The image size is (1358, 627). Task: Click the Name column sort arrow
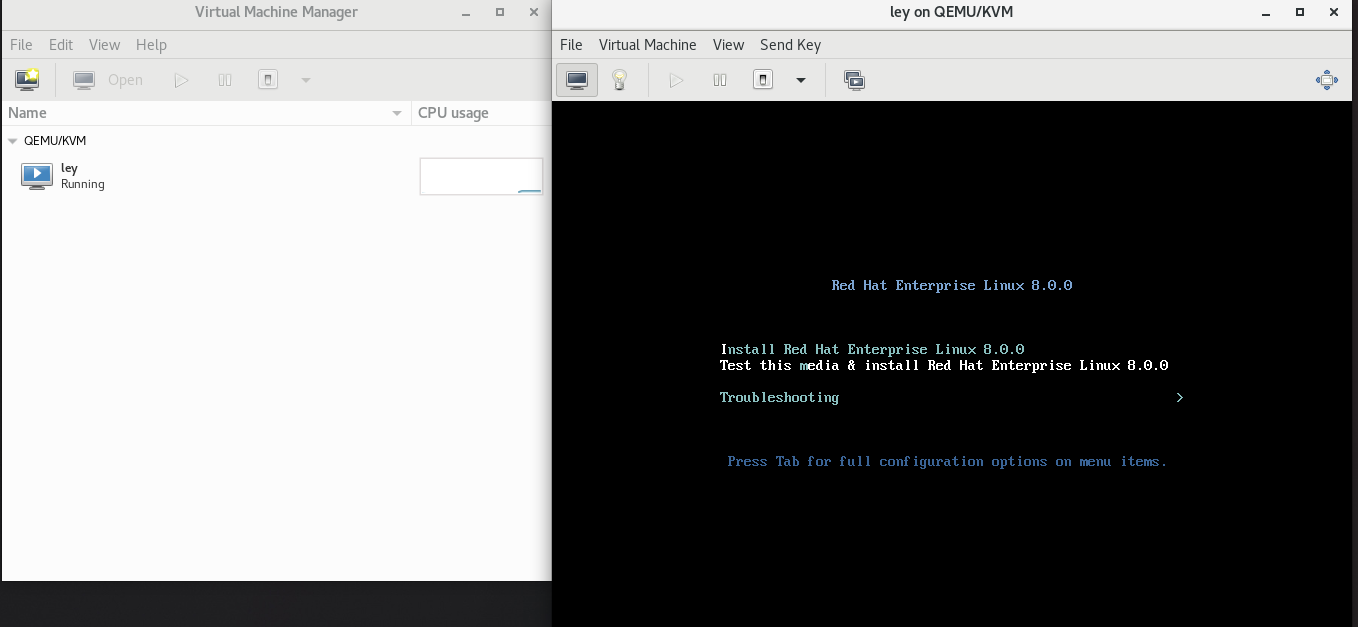395,113
